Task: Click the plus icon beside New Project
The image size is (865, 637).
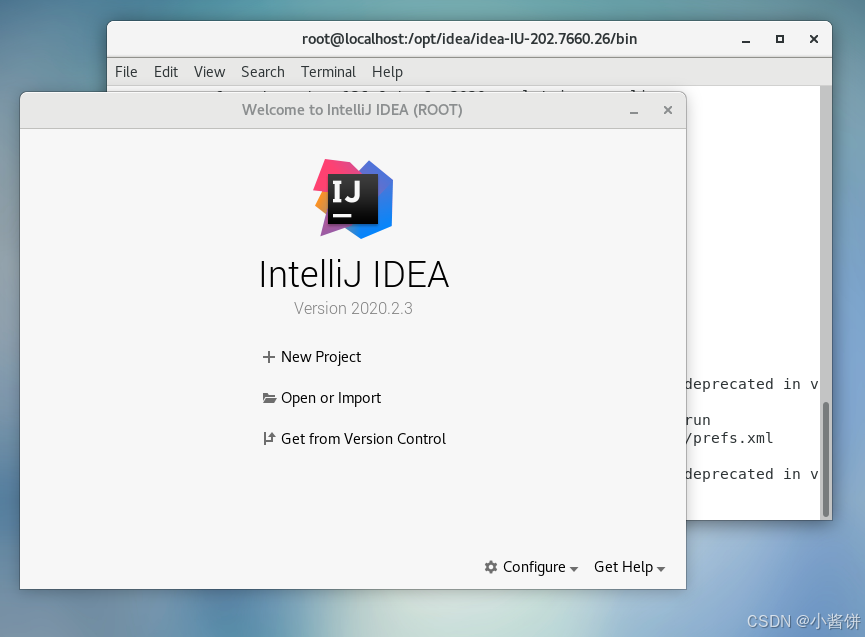Action: [269, 357]
